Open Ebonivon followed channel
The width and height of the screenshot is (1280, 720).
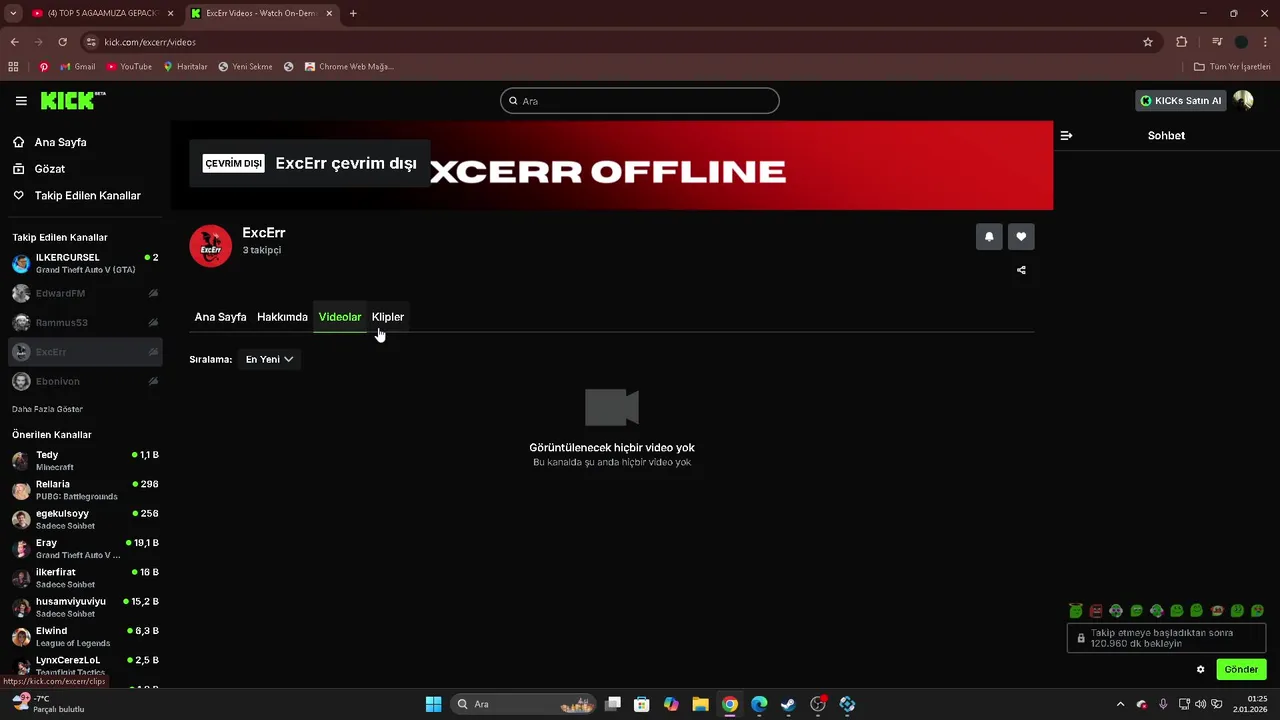(85, 382)
